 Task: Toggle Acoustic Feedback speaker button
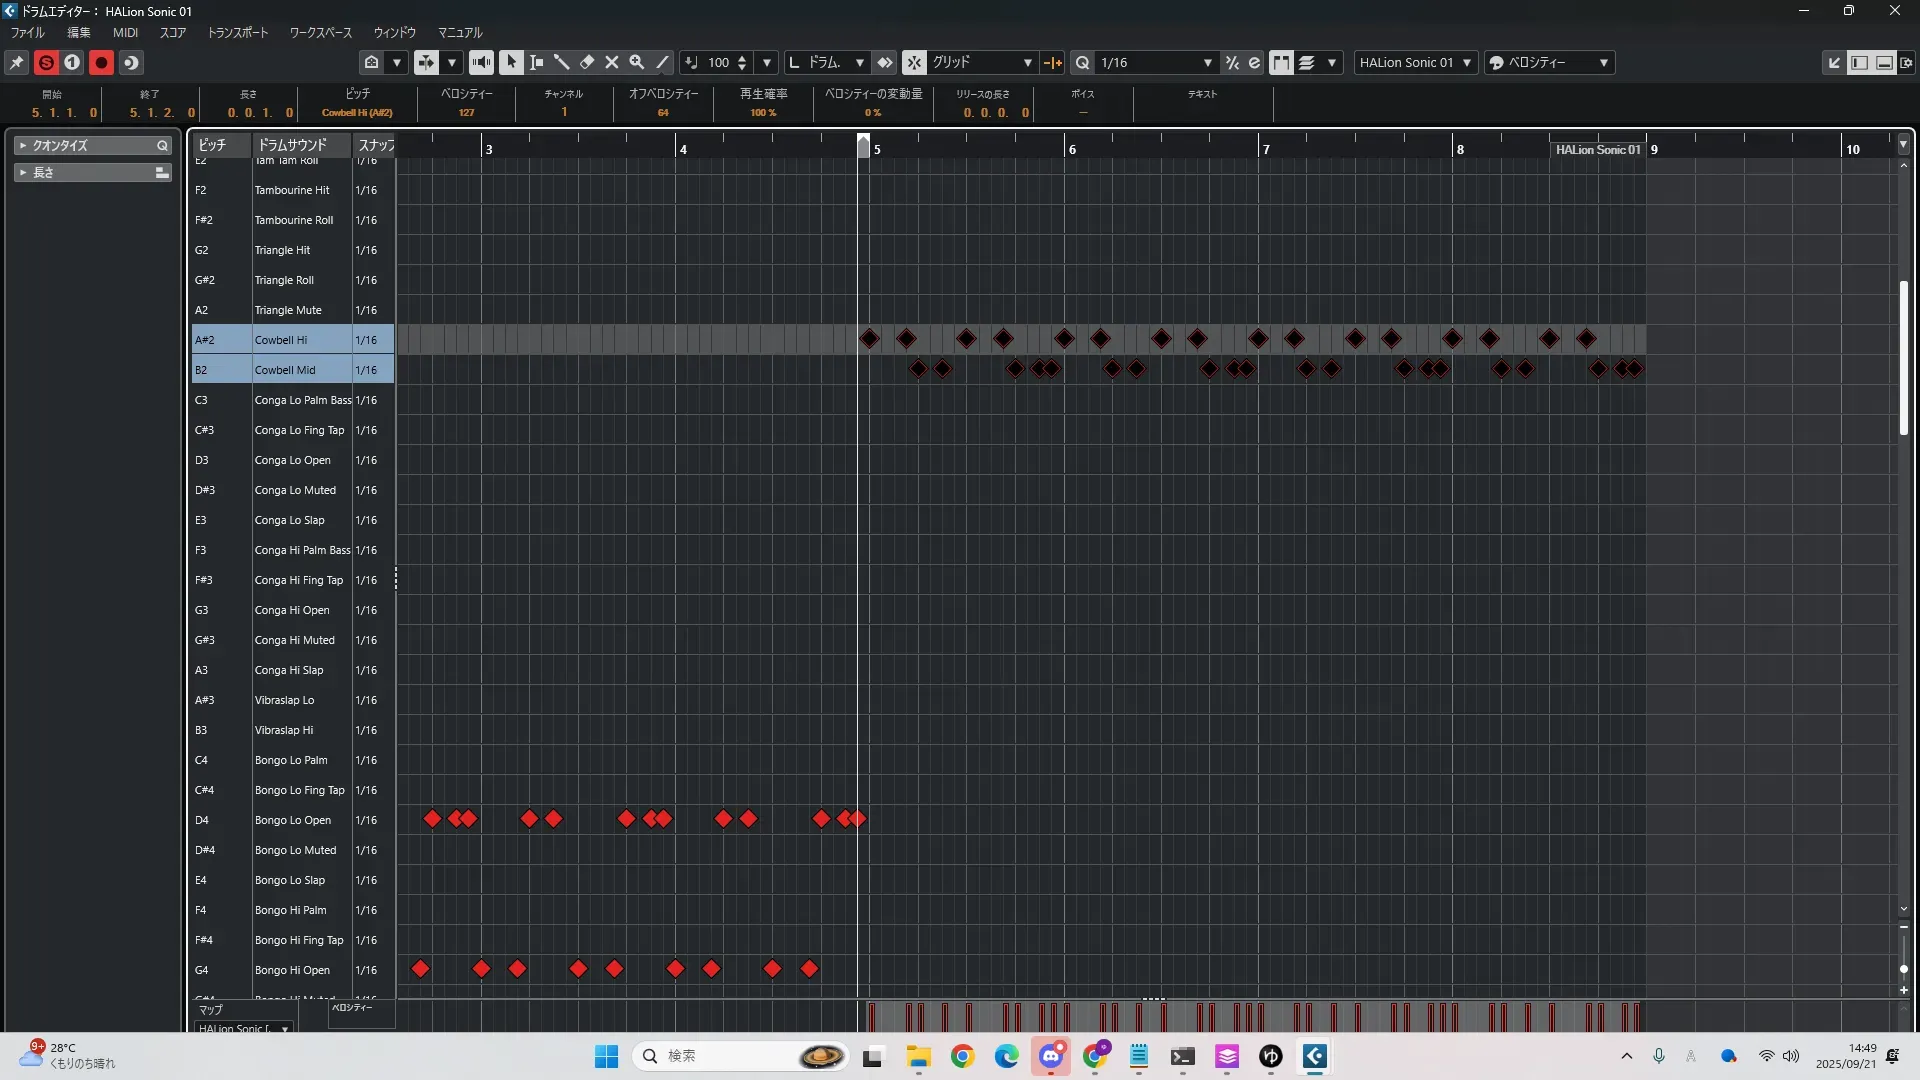tap(481, 62)
